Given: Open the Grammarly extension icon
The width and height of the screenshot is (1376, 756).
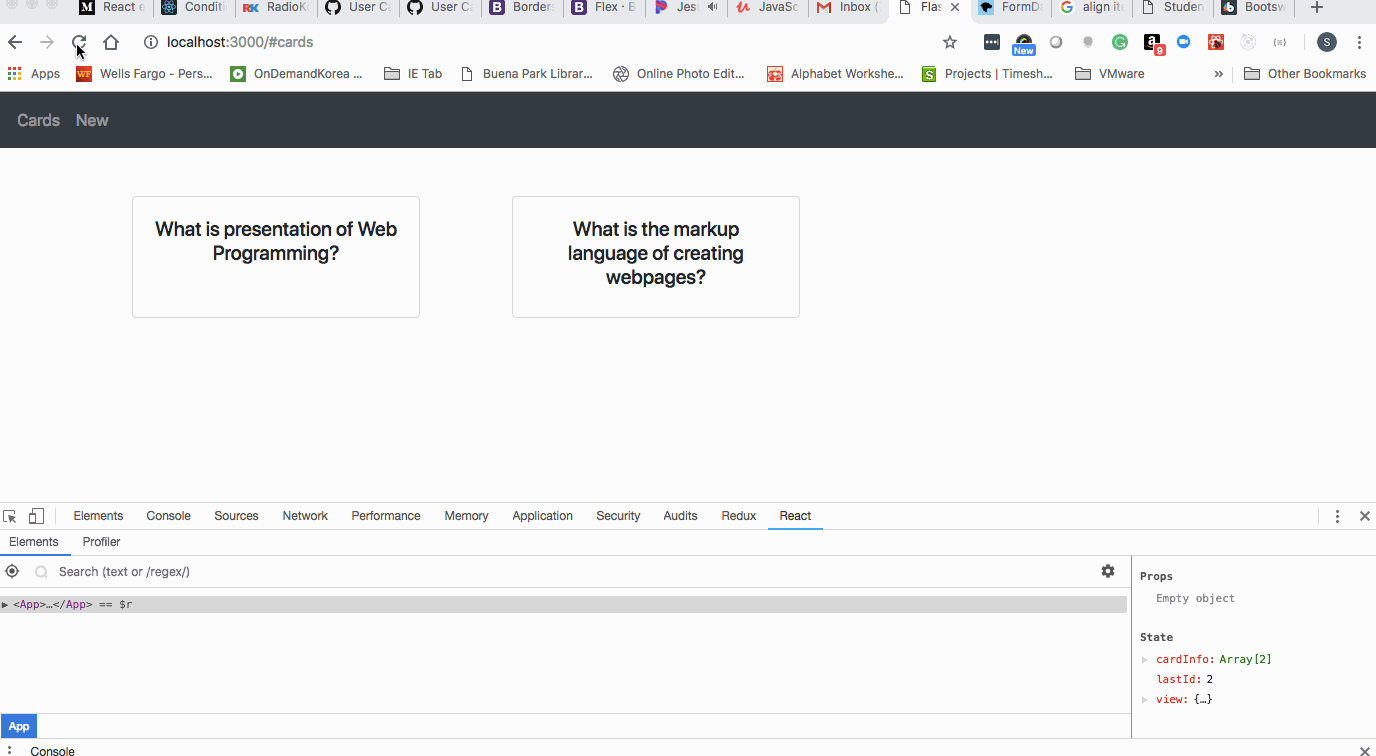Looking at the screenshot, I should (x=1120, y=42).
